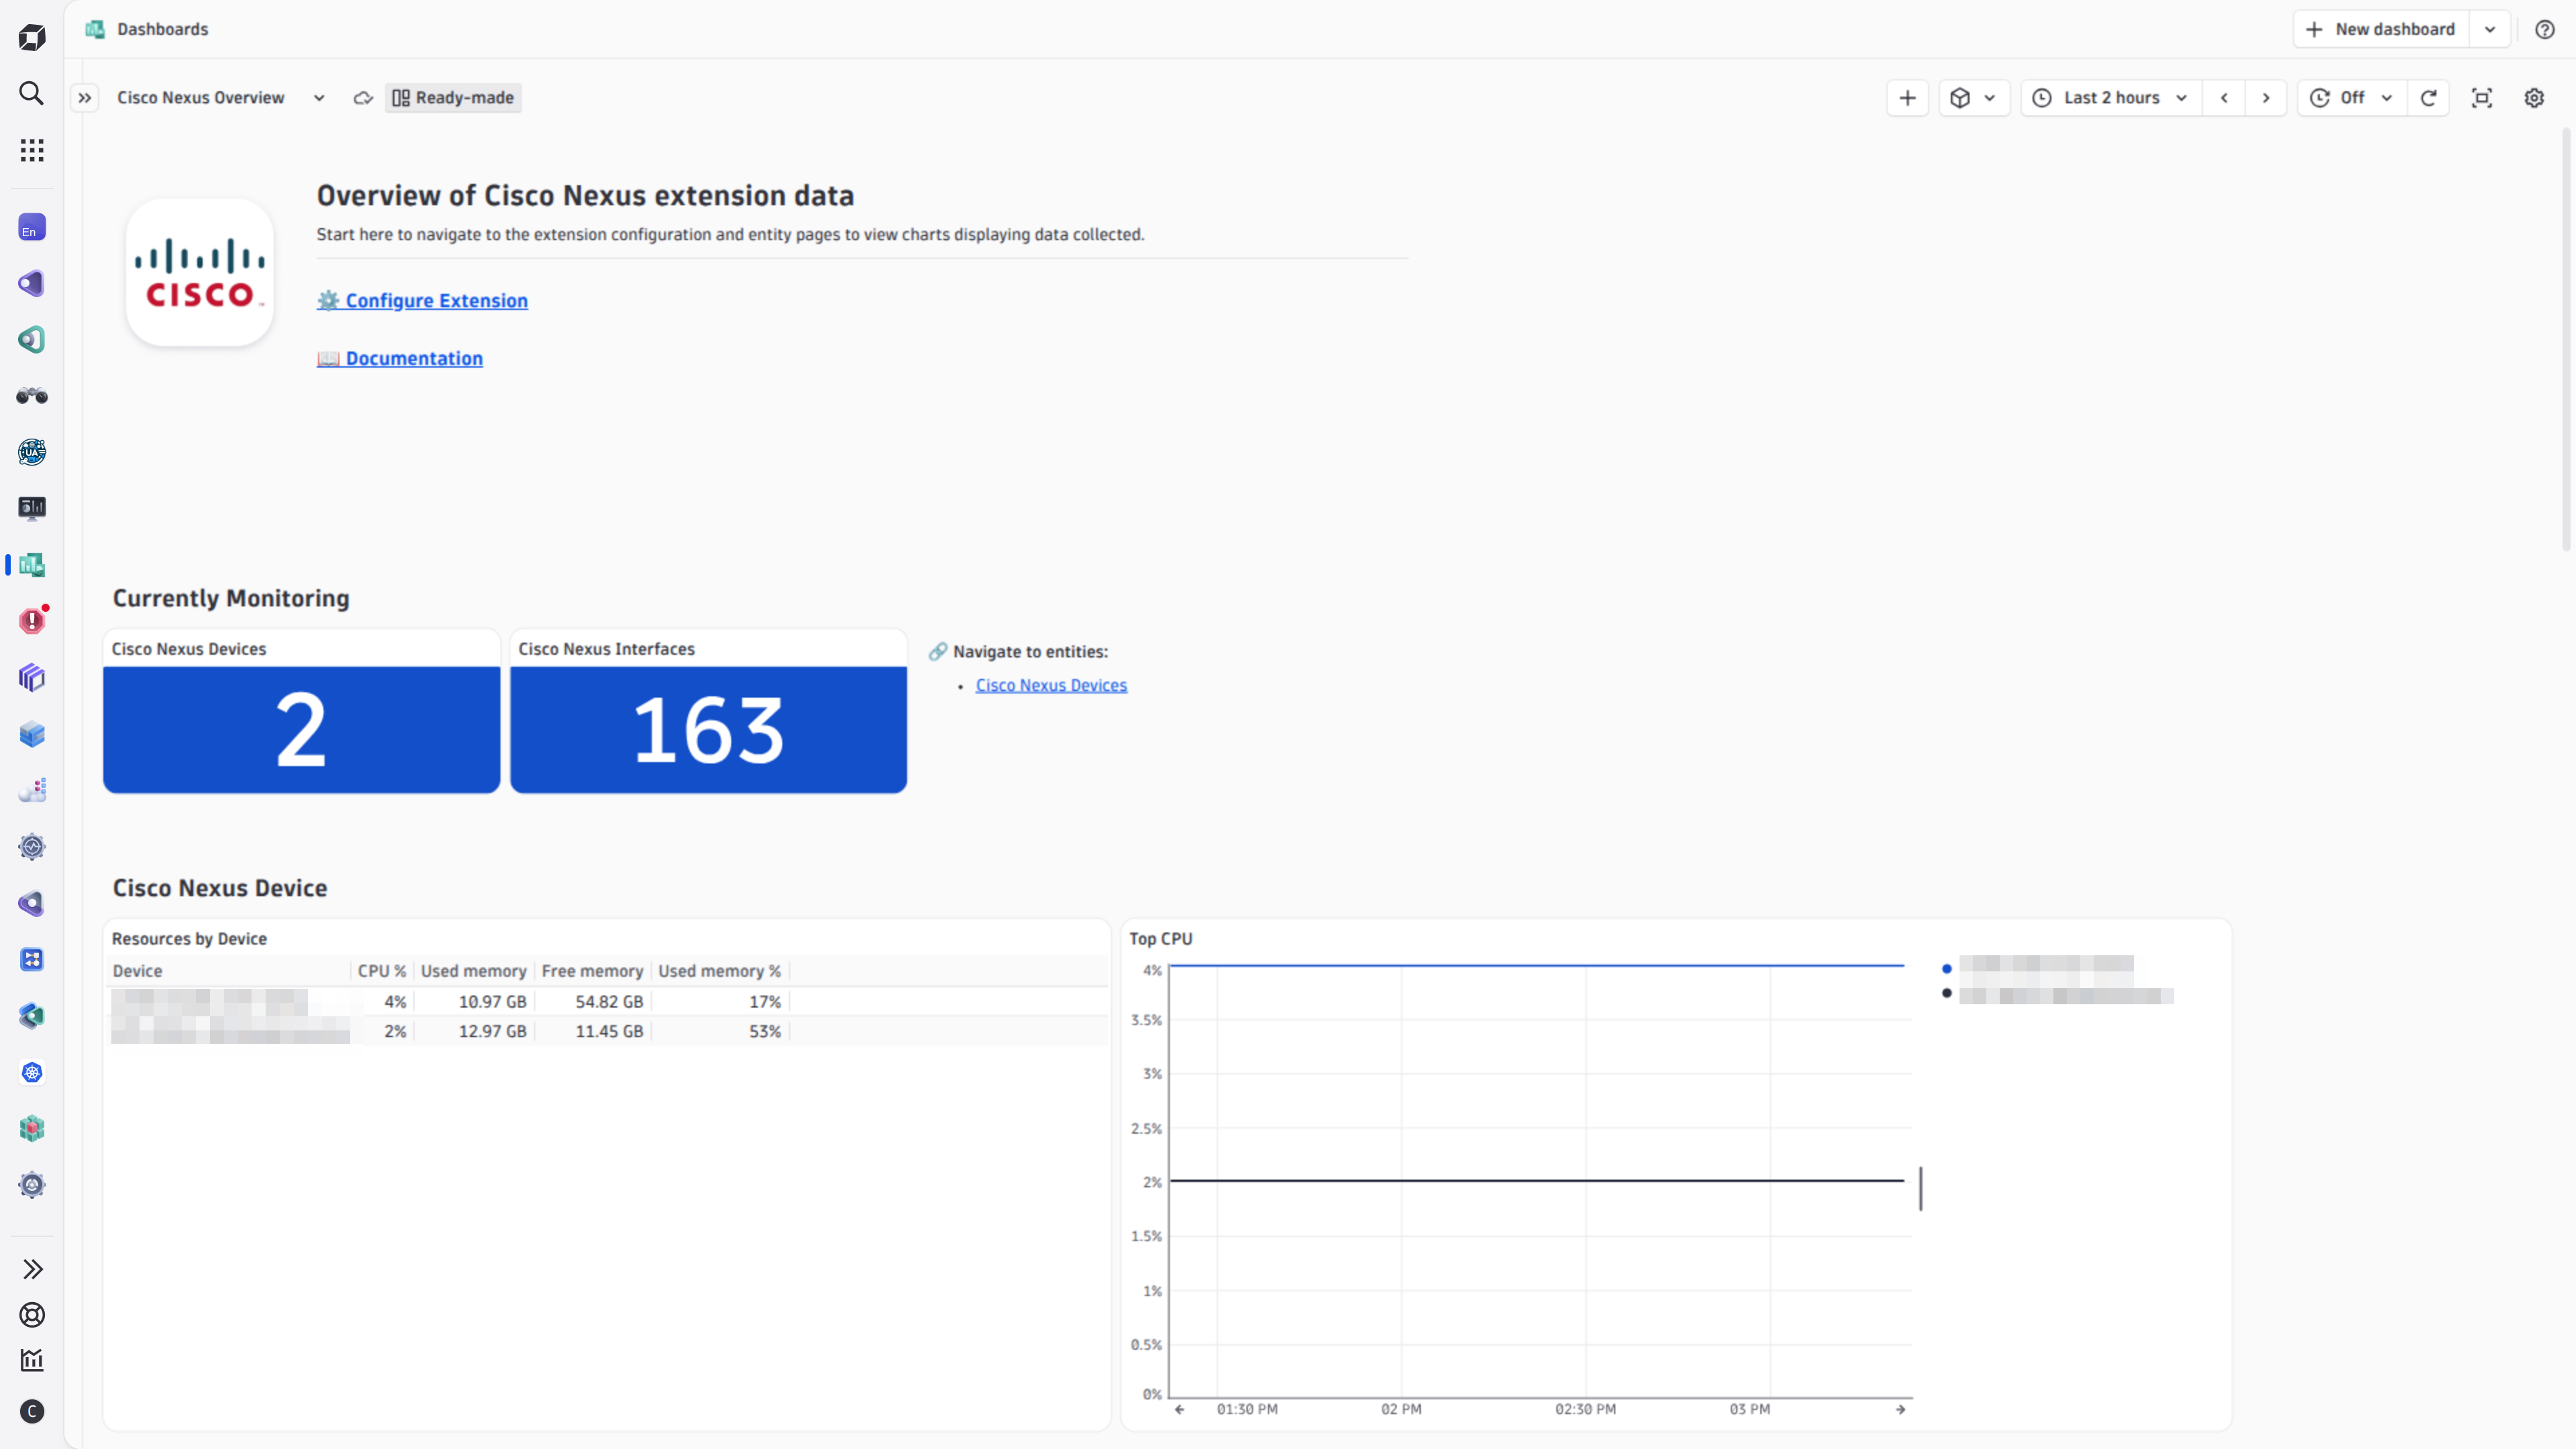Viewport: 2576px width, 1449px height.
Task: Go to previous timeframe arrow
Action: [2224, 98]
